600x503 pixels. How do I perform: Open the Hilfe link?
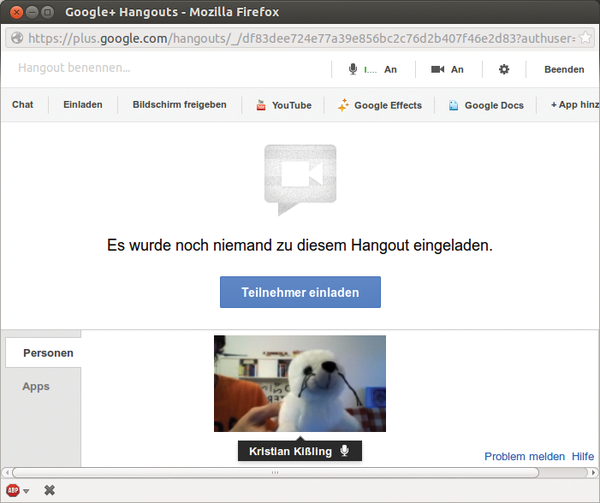point(582,456)
